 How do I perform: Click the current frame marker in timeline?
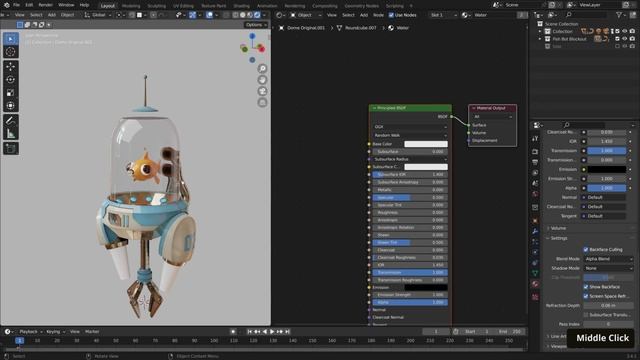click(x=20, y=340)
